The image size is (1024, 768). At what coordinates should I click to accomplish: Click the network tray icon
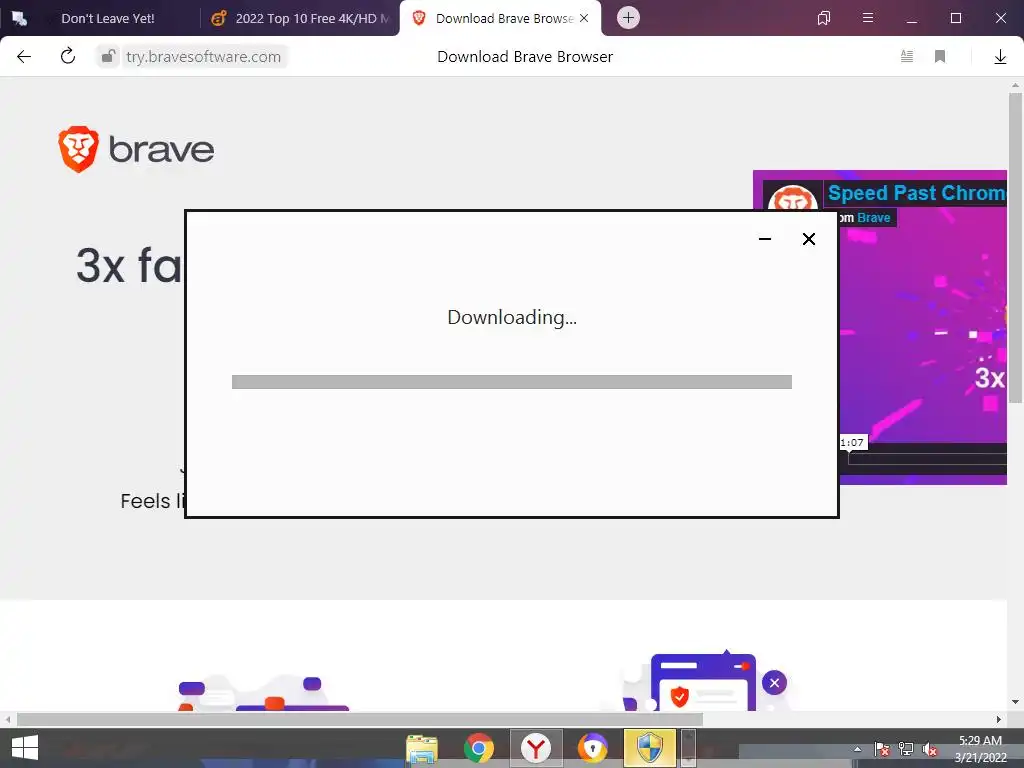[x=906, y=749]
